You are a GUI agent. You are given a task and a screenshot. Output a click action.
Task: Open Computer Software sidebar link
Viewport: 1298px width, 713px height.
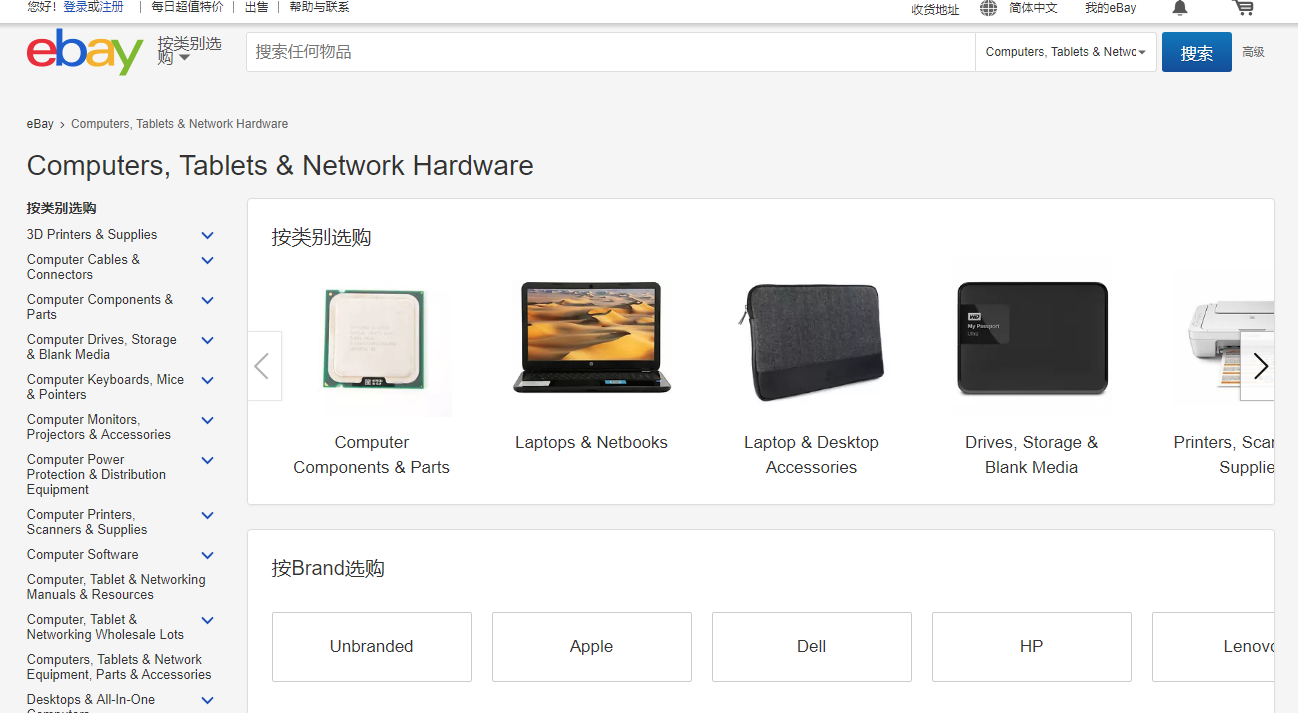tap(83, 555)
